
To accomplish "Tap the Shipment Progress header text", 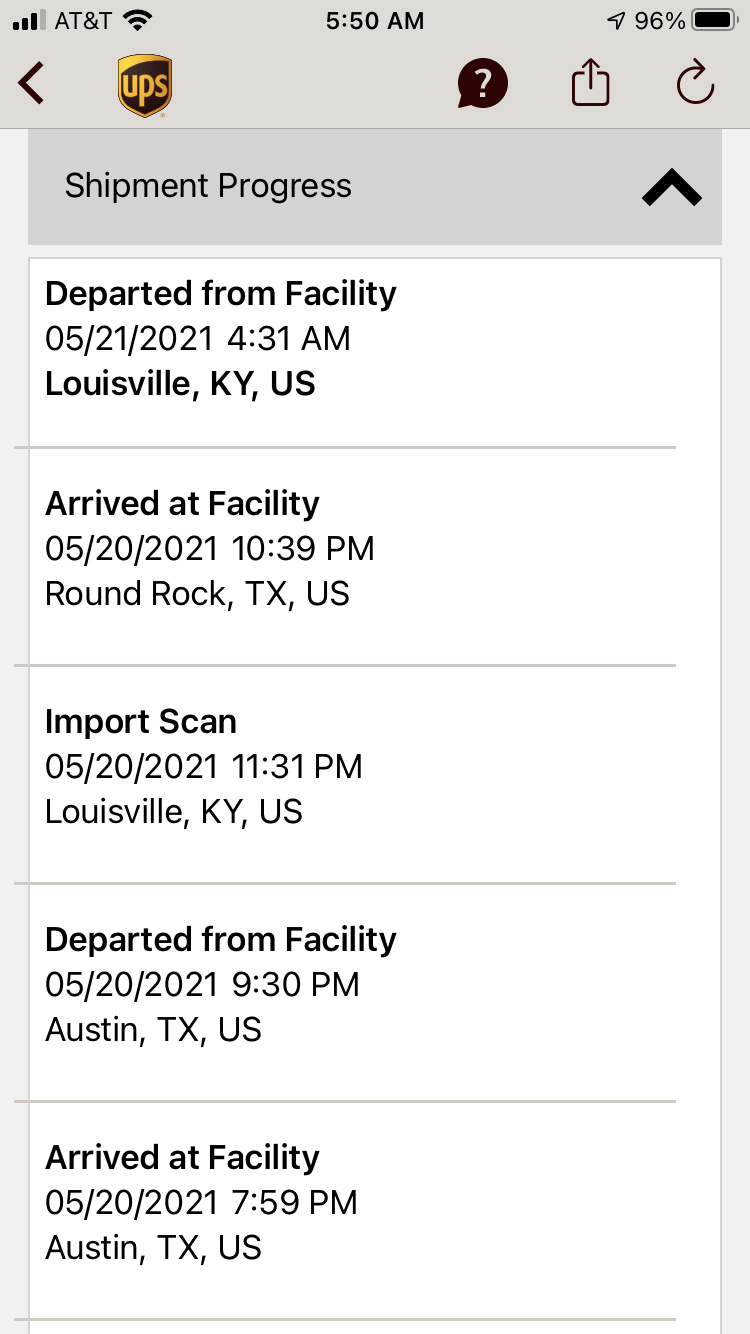I will [208, 186].
